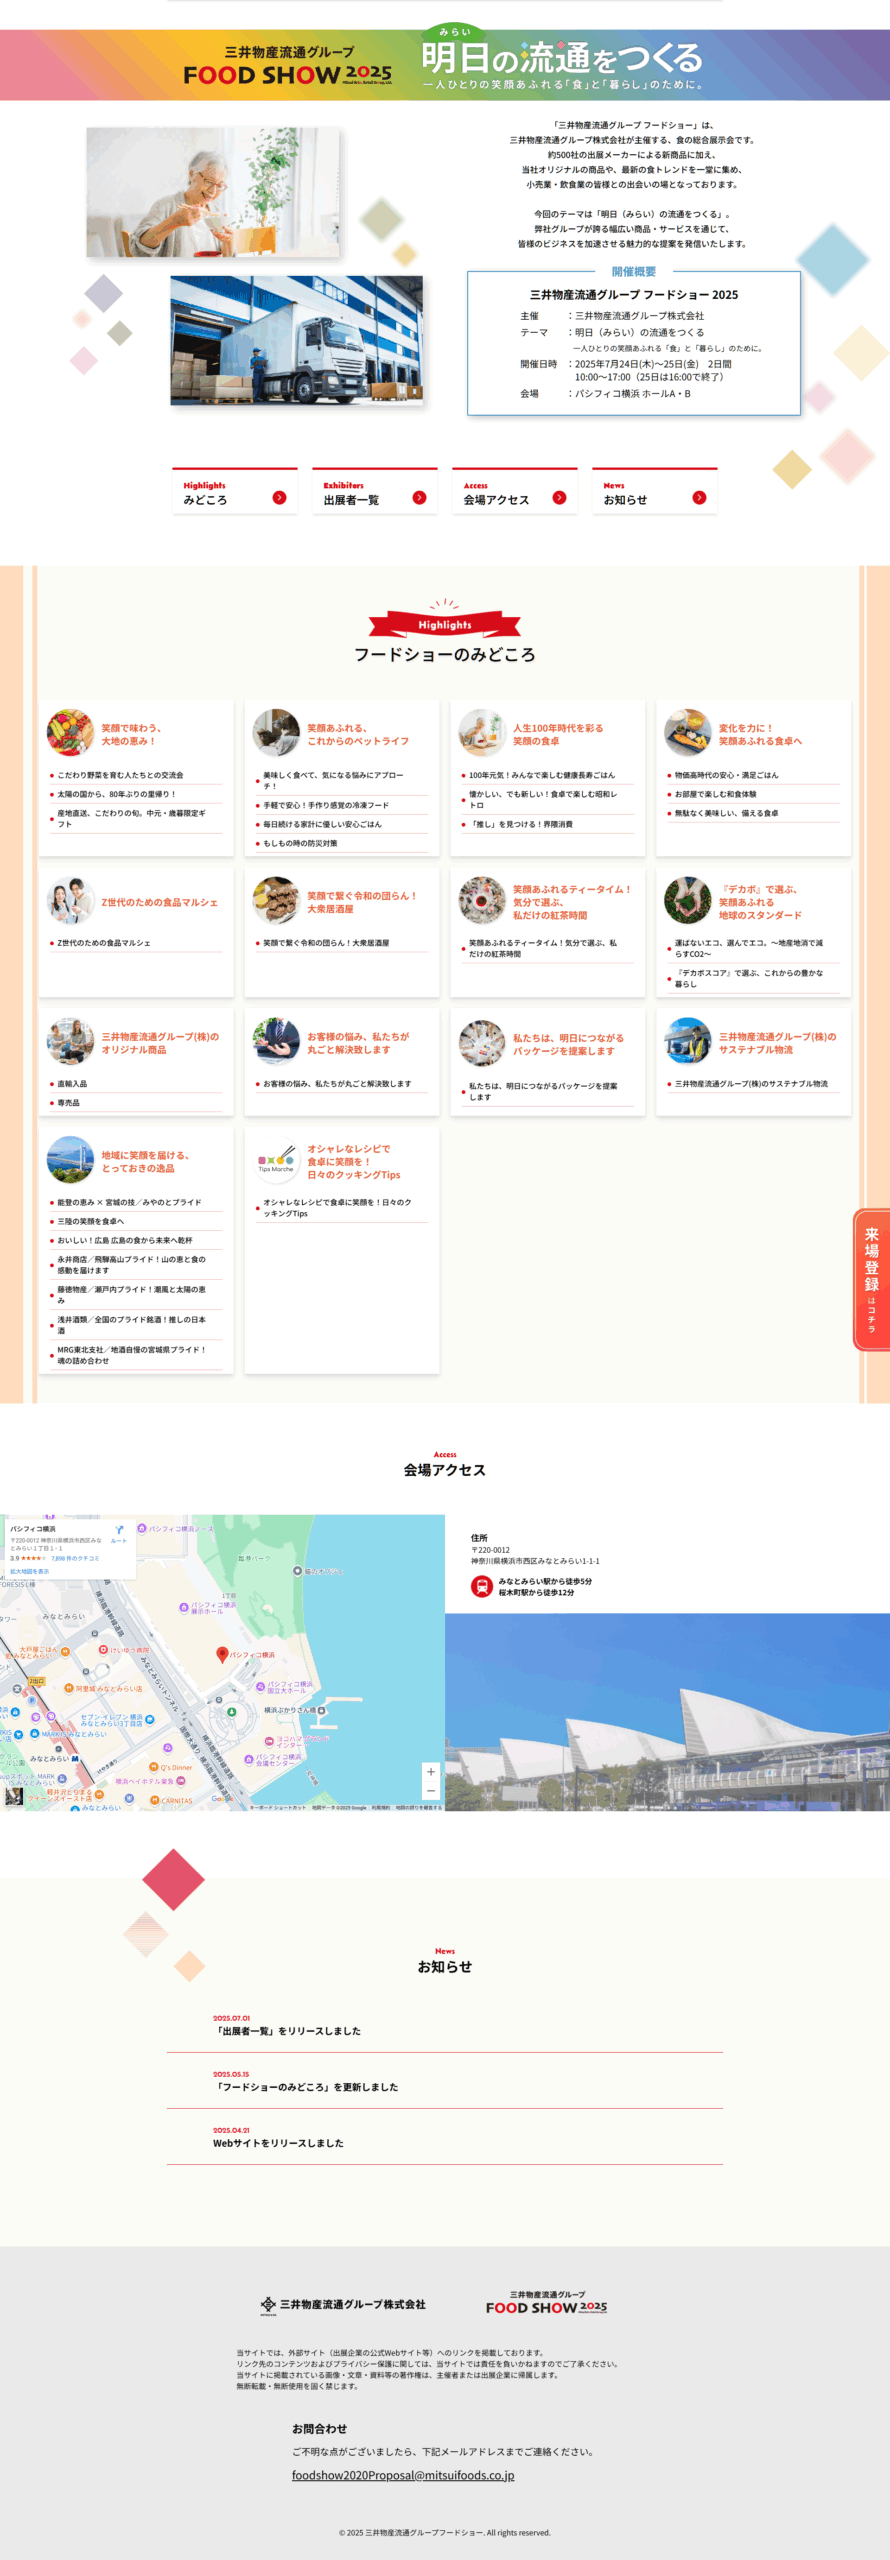Click the couple circle image for Z世代 マルシェ

coord(70,901)
